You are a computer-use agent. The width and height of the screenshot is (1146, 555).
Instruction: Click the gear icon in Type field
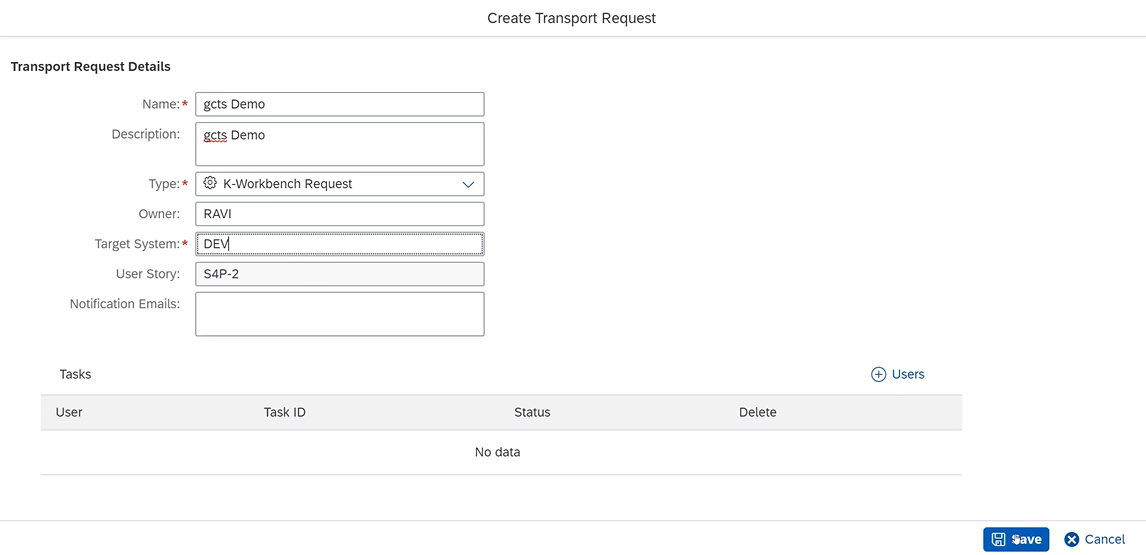pyautogui.click(x=210, y=184)
